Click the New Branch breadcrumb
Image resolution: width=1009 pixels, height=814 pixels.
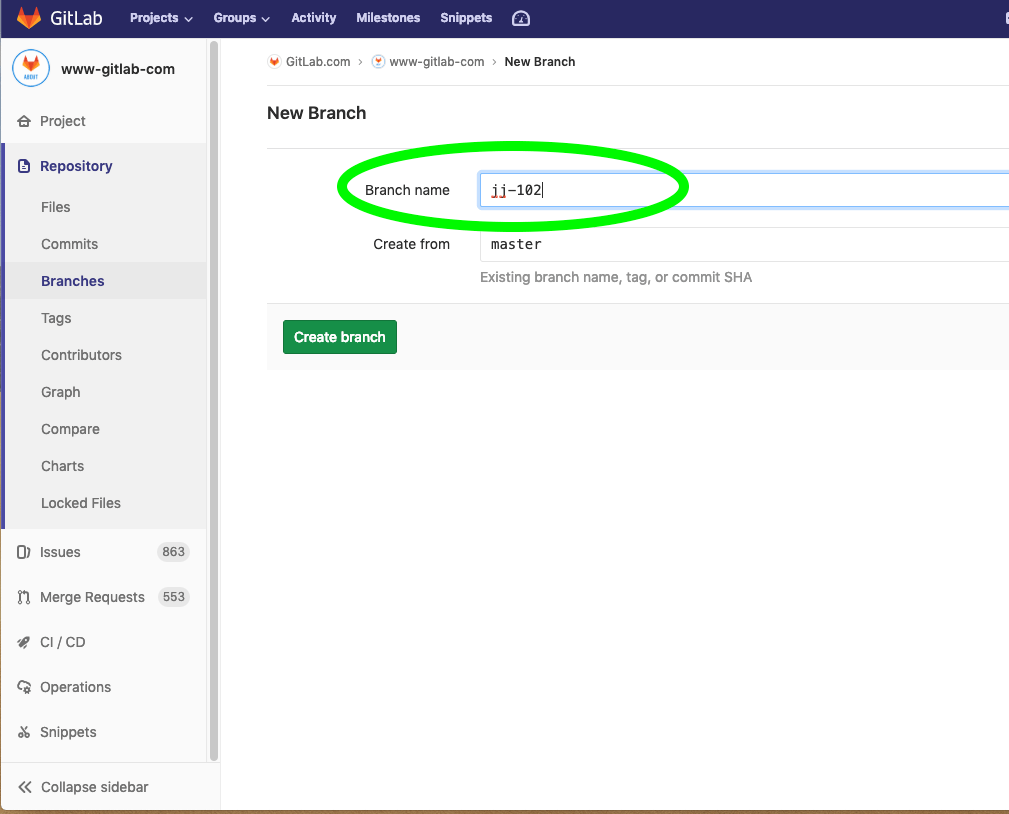540,62
